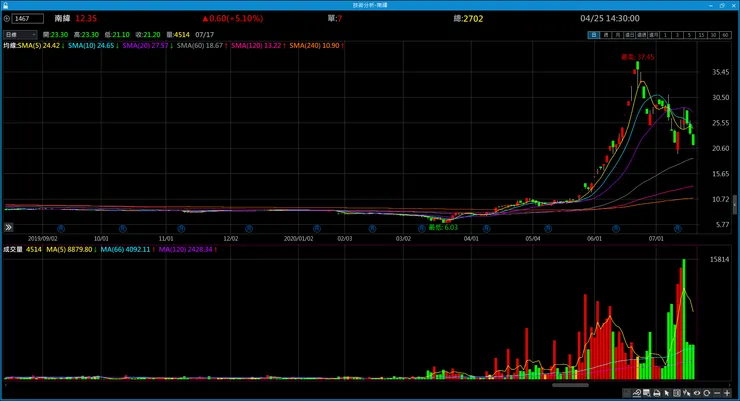The height and width of the screenshot is (401, 740).
Task: Click the event marker near 2020/01/02 date
Action: (x=317, y=228)
